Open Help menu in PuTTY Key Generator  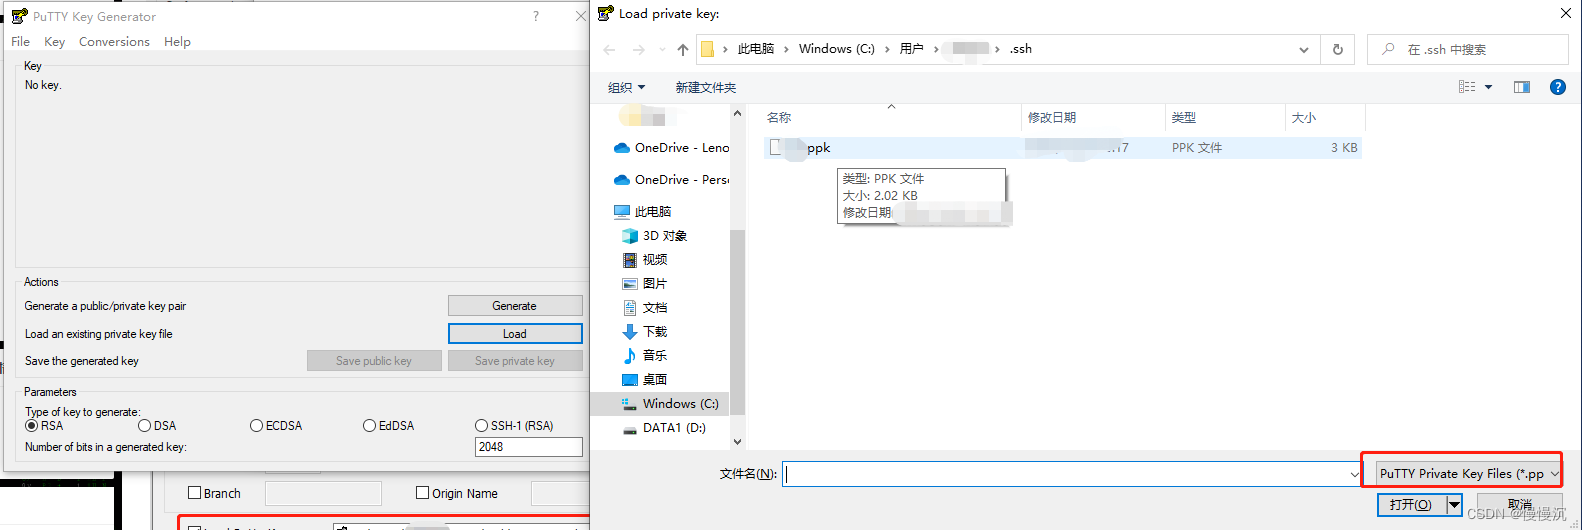pyautogui.click(x=177, y=42)
